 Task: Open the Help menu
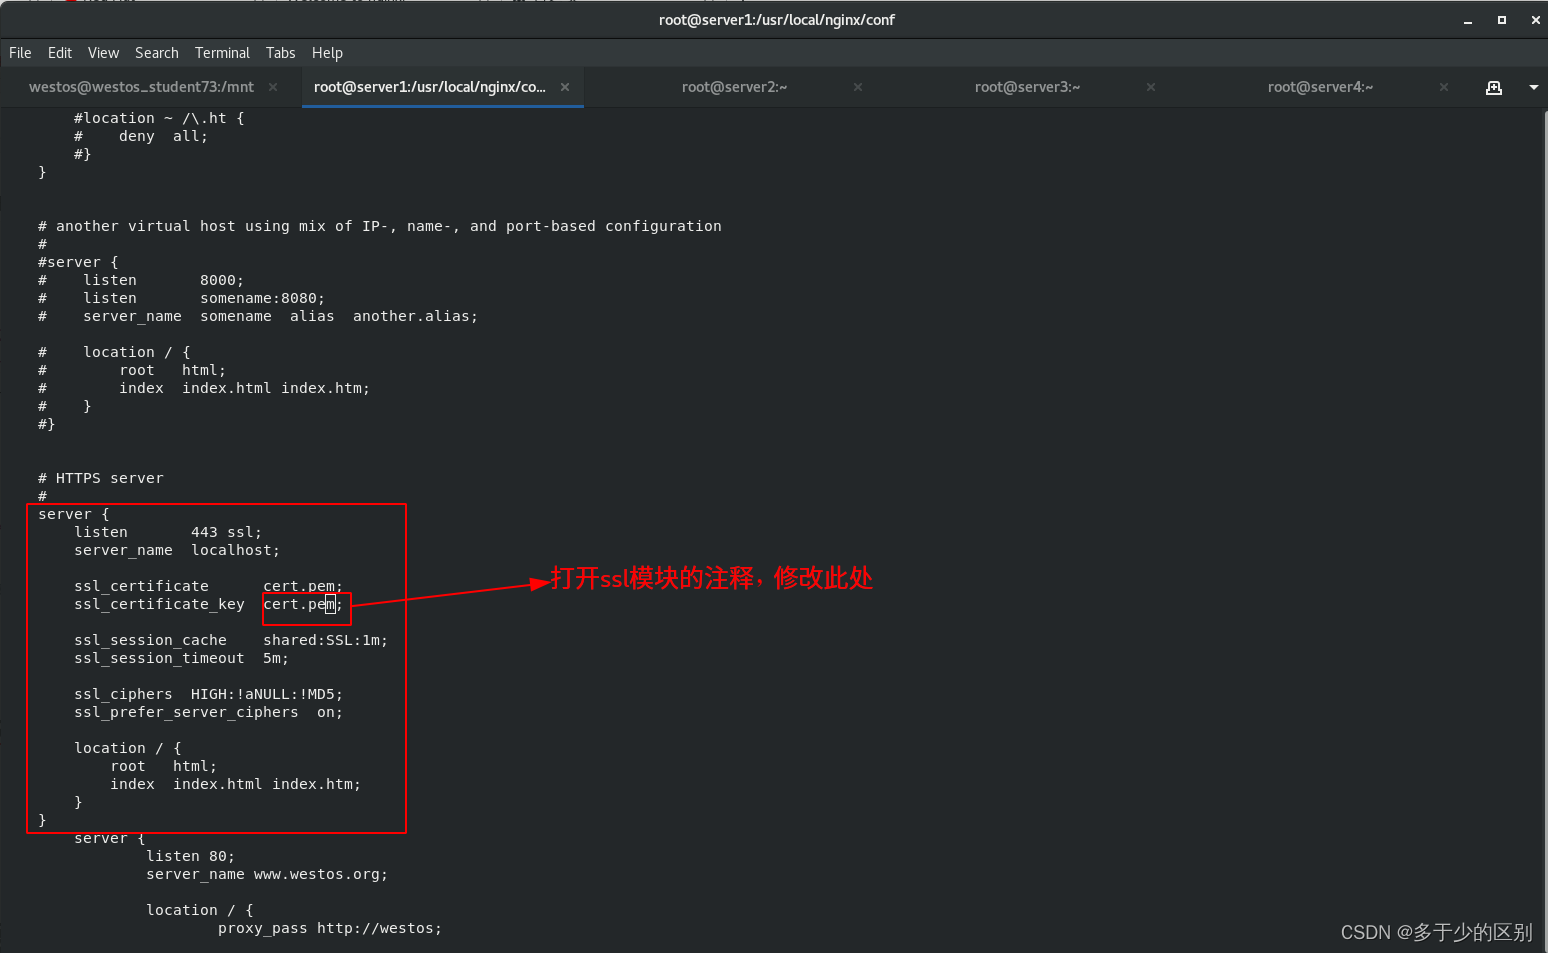point(327,53)
